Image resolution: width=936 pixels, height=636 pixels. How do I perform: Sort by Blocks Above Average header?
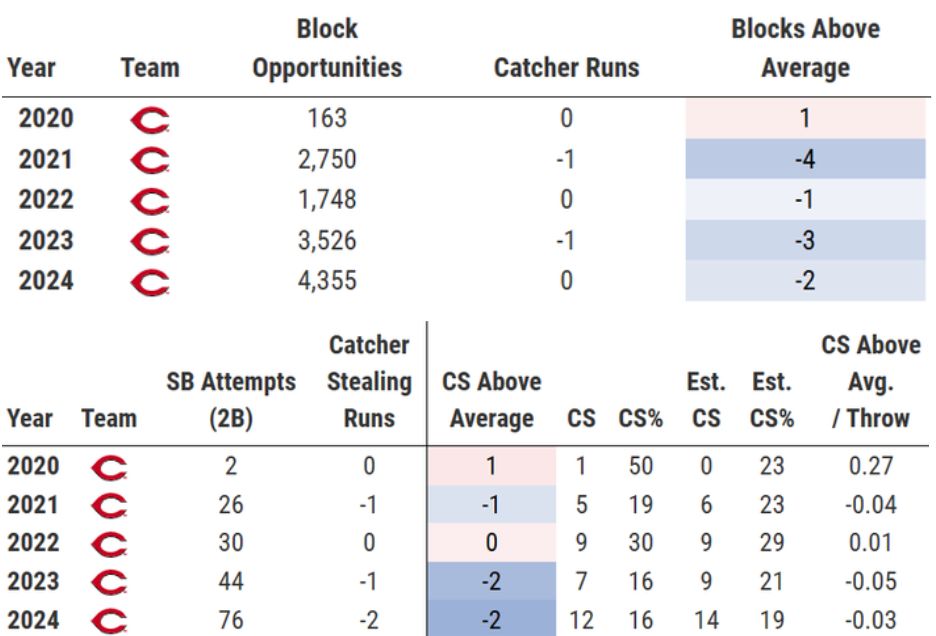tap(804, 49)
